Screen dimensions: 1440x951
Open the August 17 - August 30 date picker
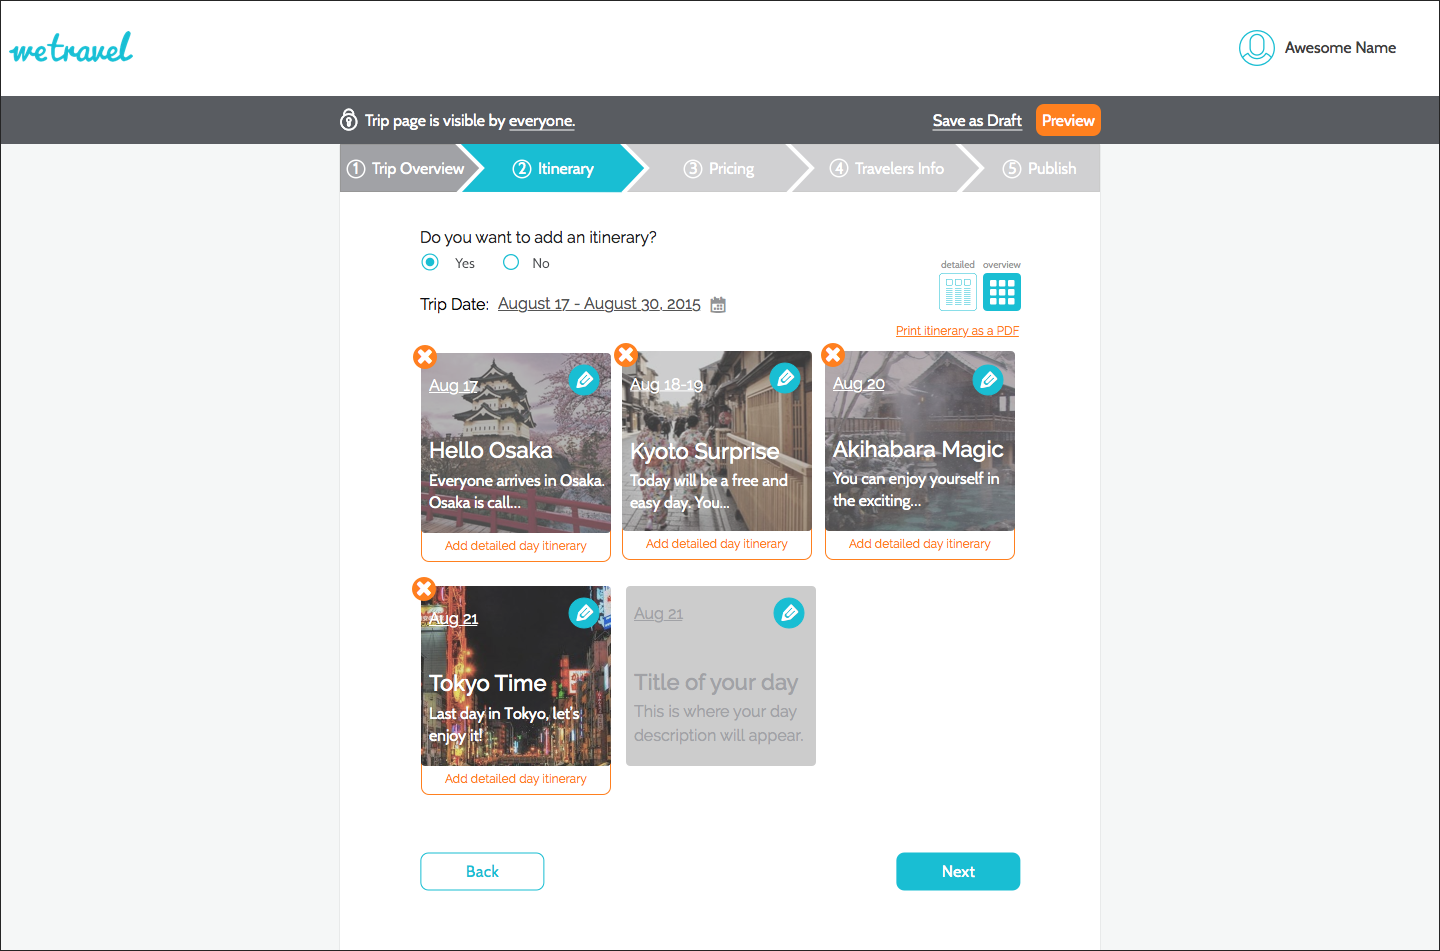[x=599, y=304]
